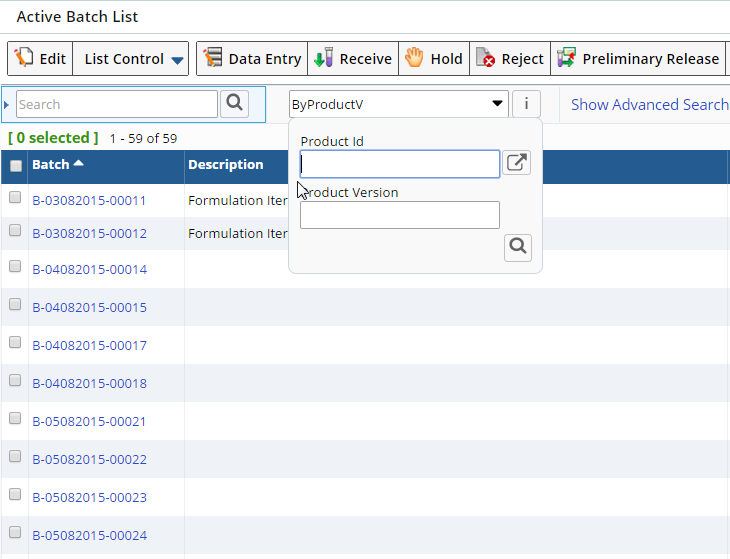Click the Batch sort arrow

click(79, 163)
